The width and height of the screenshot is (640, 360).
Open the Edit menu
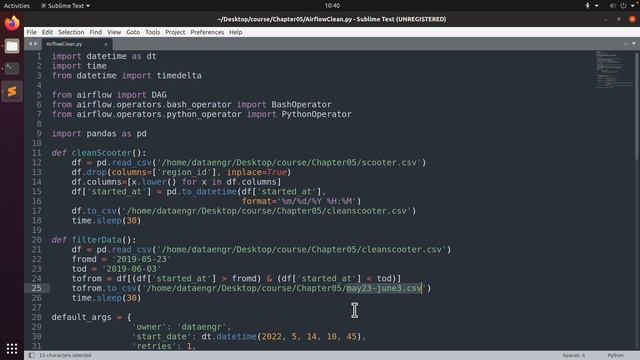click(x=47, y=32)
